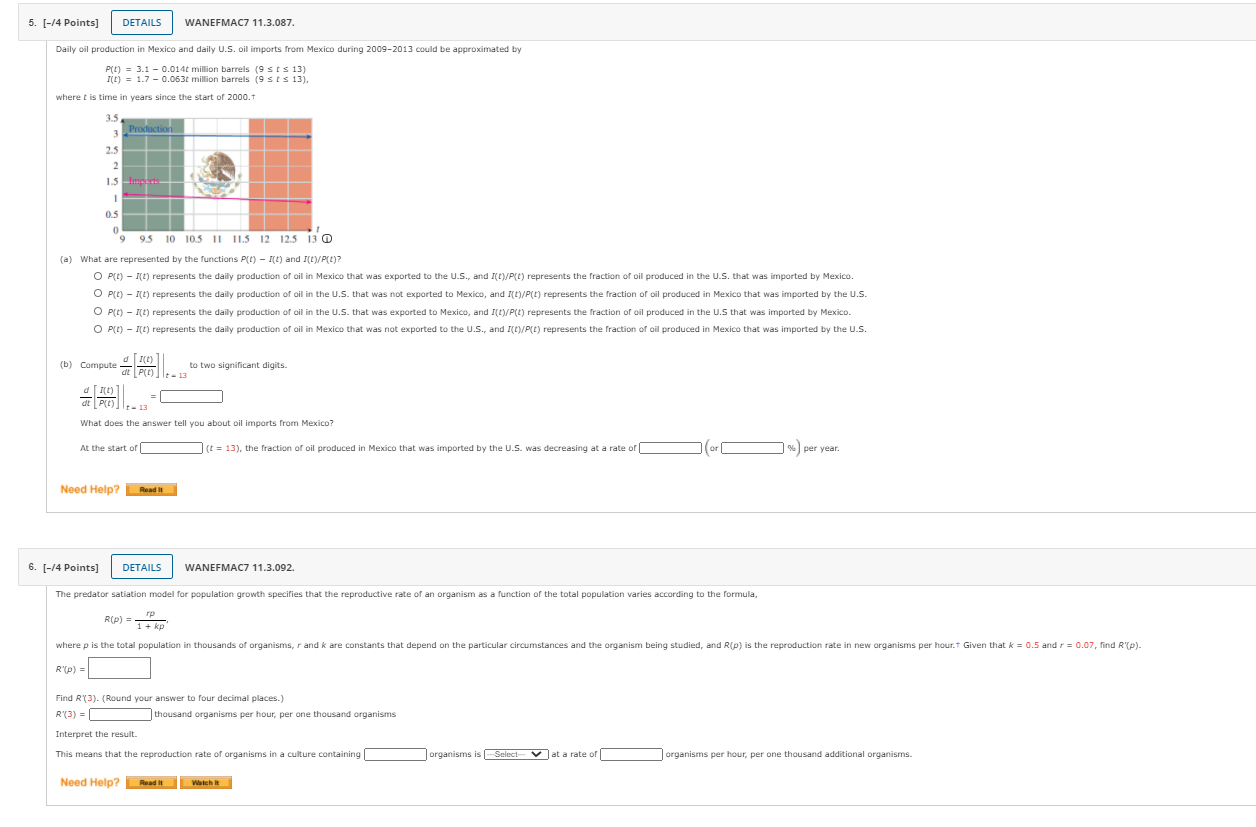
Task: Click the derivative answer field at t = 13
Action: coord(191,396)
